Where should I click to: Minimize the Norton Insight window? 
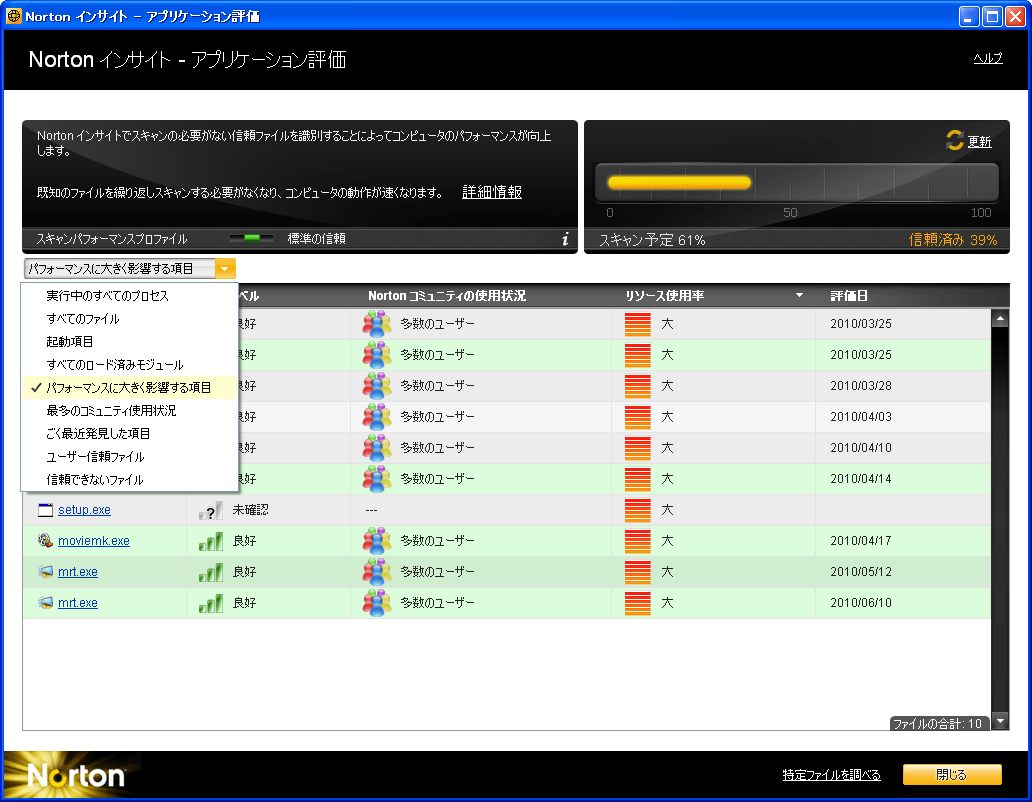(969, 16)
